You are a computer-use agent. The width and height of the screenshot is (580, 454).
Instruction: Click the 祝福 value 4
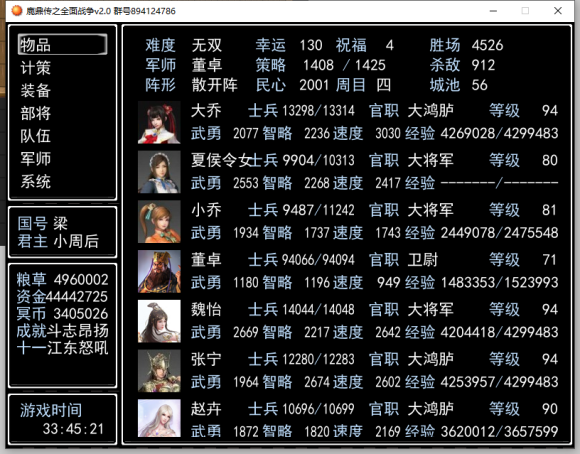click(x=390, y=45)
